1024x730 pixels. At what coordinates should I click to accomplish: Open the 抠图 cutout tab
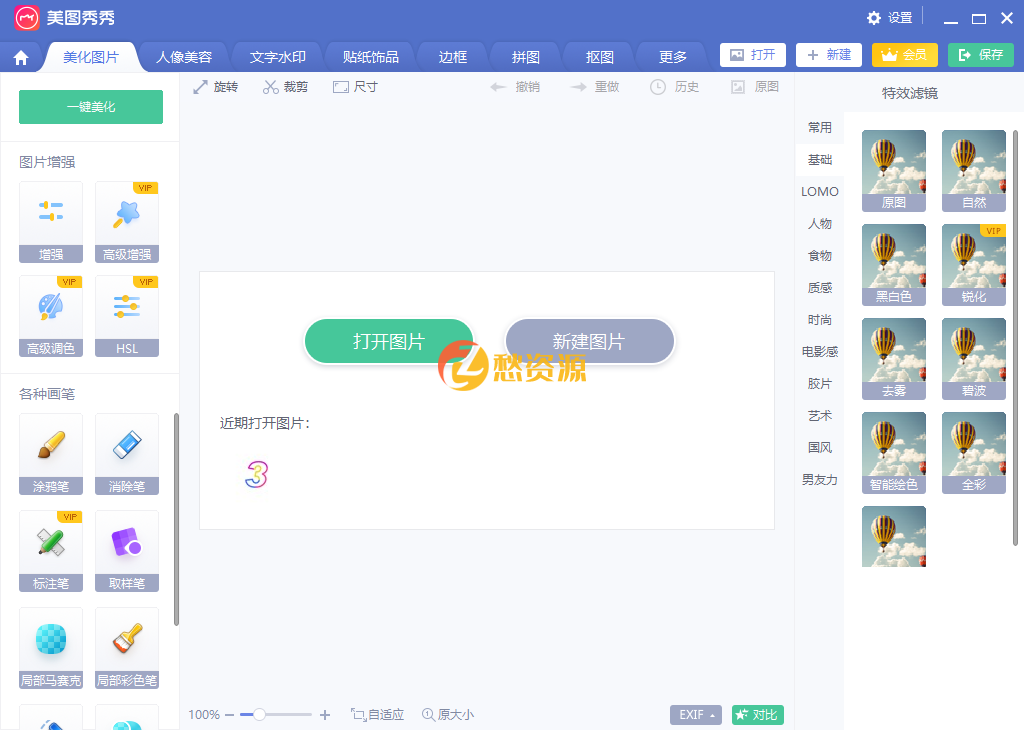pyautogui.click(x=598, y=56)
